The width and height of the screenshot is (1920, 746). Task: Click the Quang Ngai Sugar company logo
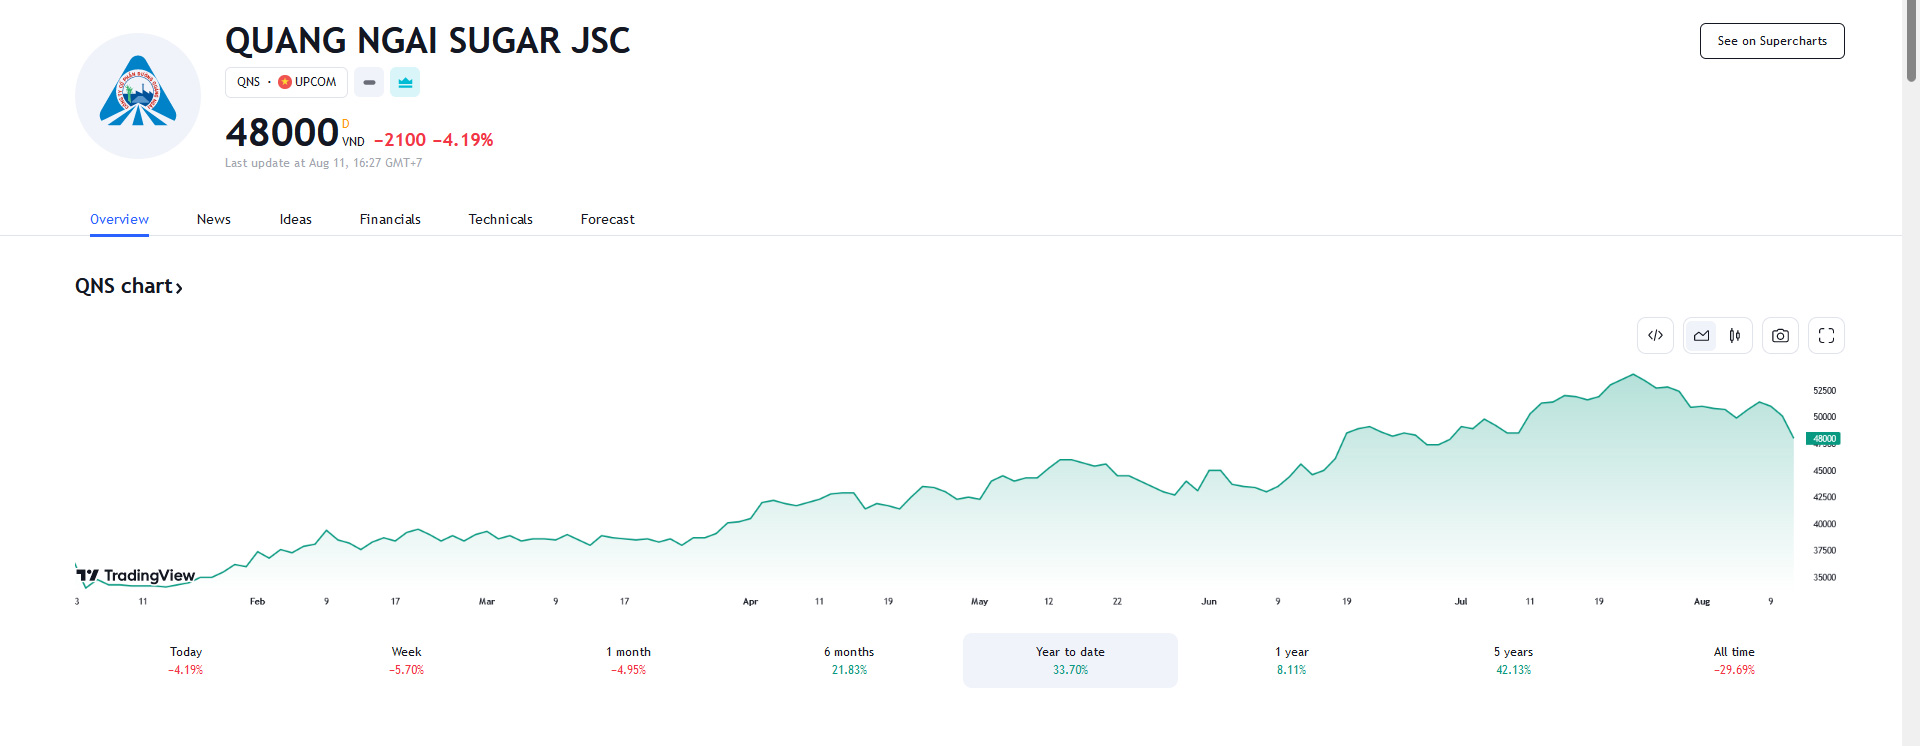[138, 96]
